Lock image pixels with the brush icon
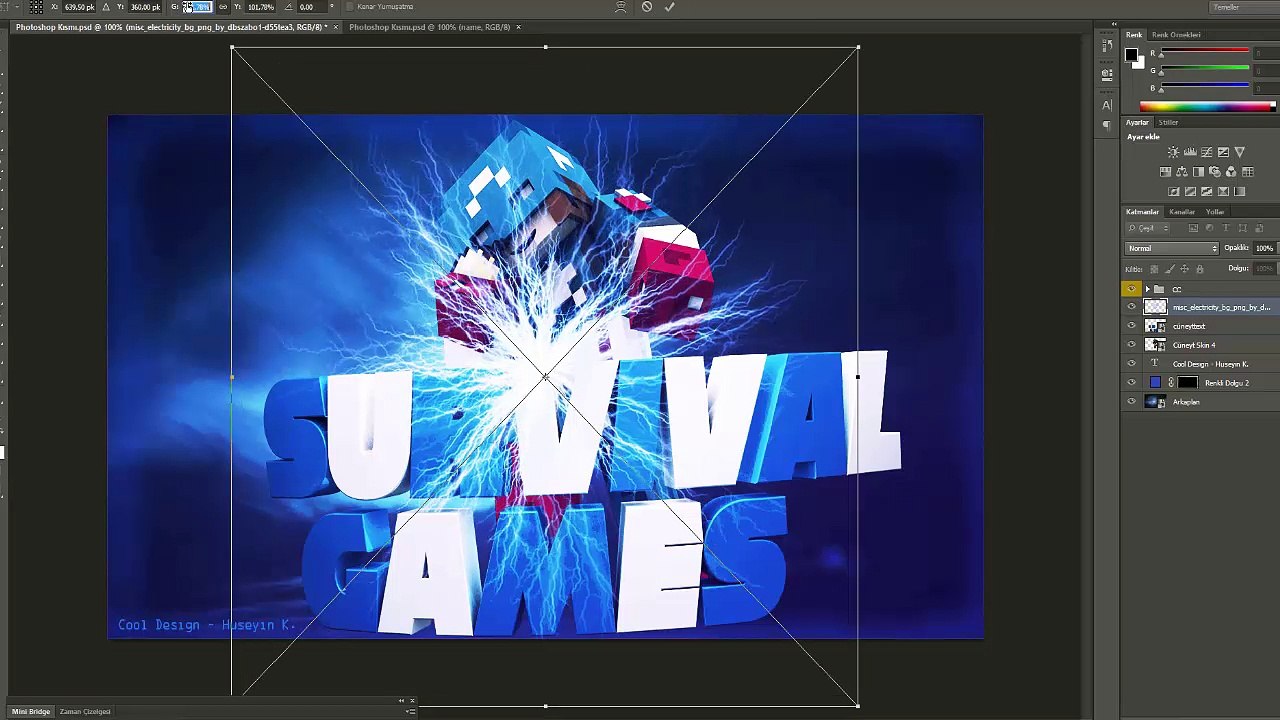This screenshot has height=720, width=1280. pyautogui.click(x=1170, y=269)
